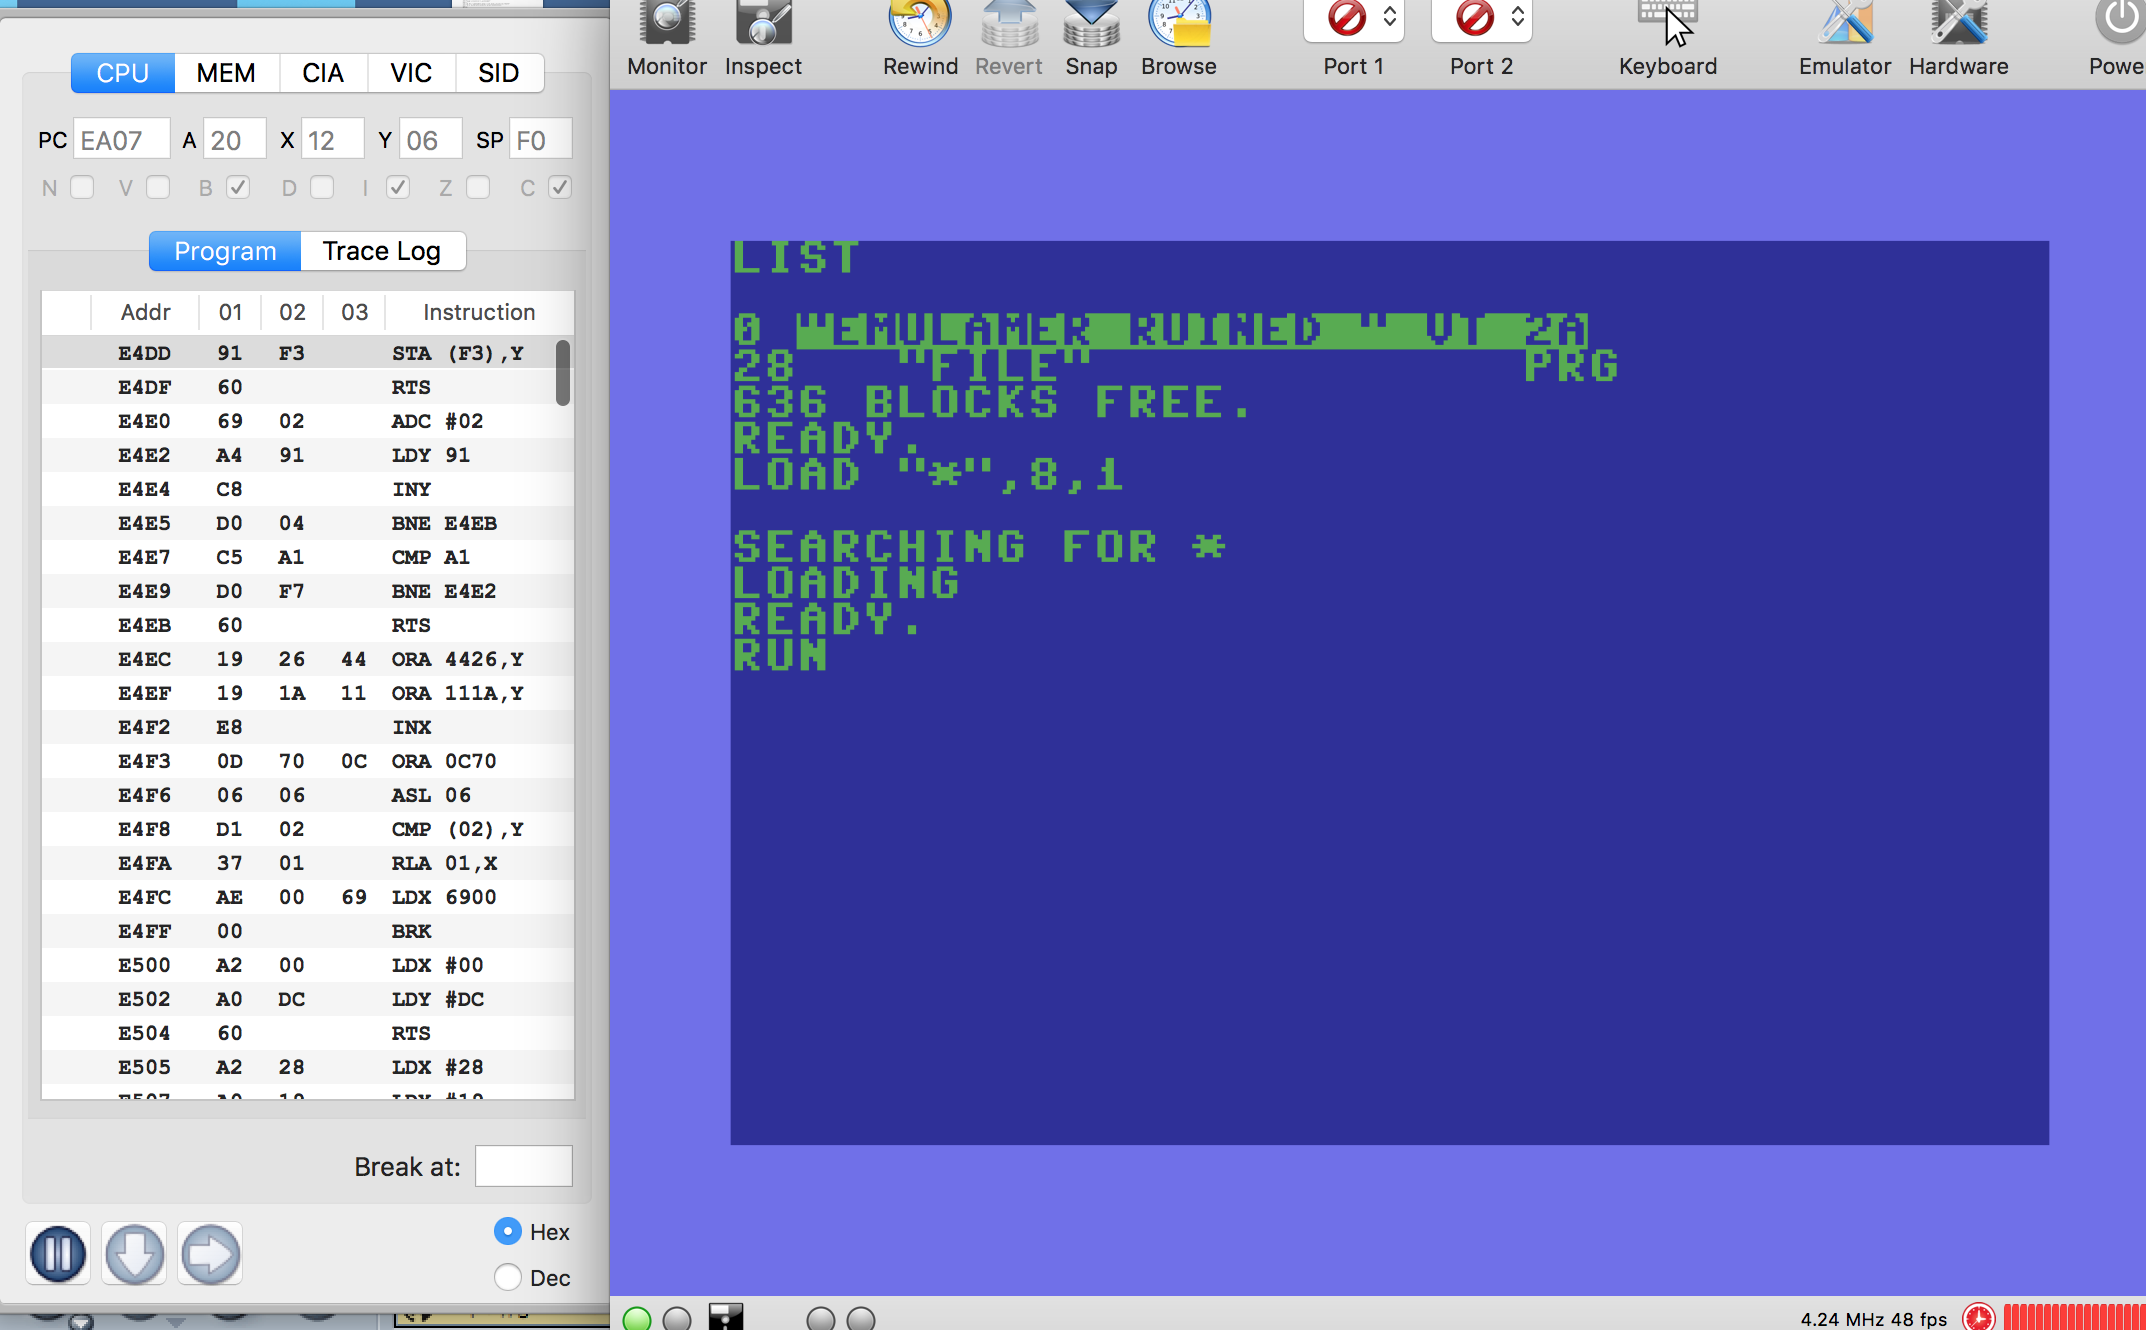Click the Addr column header
This screenshot has height=1330, width=2146.
point(145,312)
